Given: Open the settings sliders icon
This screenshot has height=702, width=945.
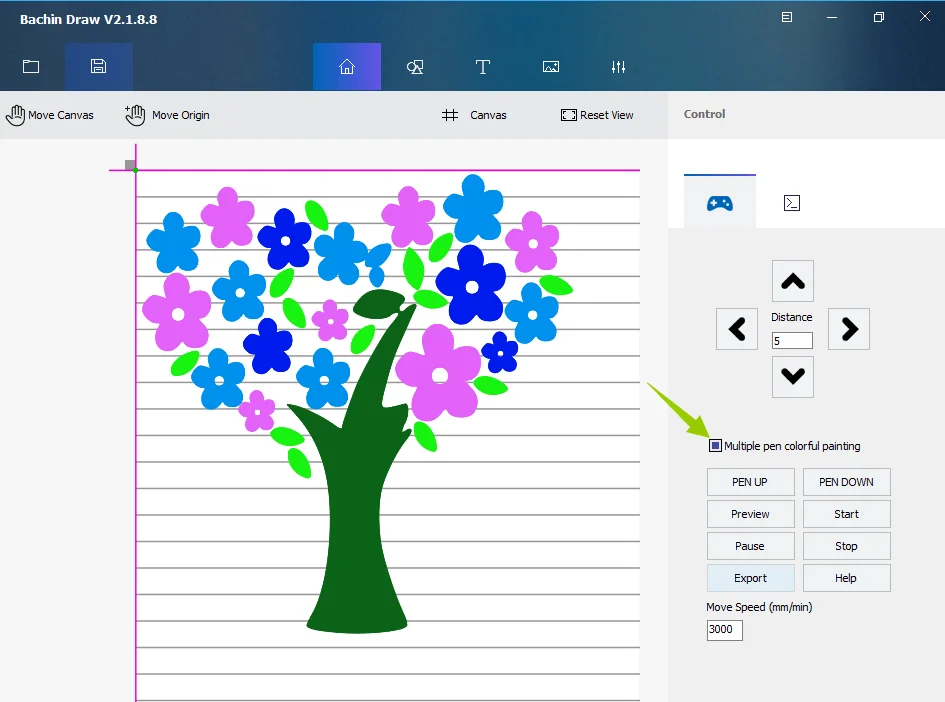Looking at the screenshot, I should pyautogui.click(x=619, y=67).
